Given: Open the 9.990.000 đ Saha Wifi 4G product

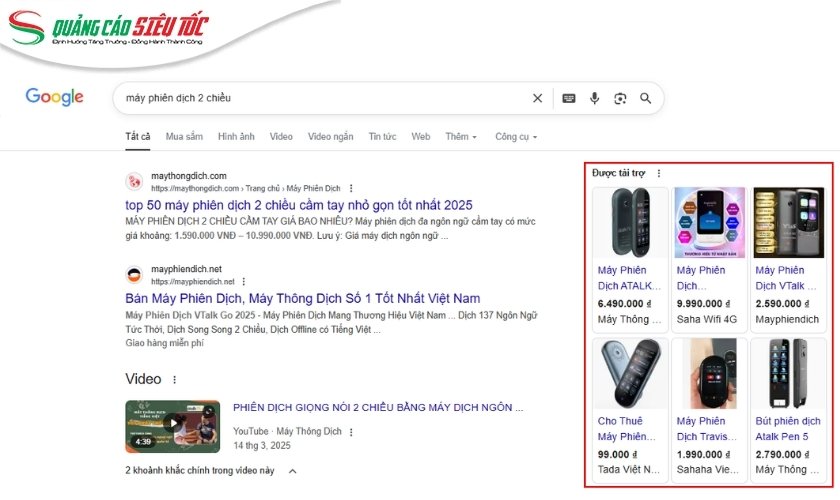Looking at the screenshot, I should [709, 260].
